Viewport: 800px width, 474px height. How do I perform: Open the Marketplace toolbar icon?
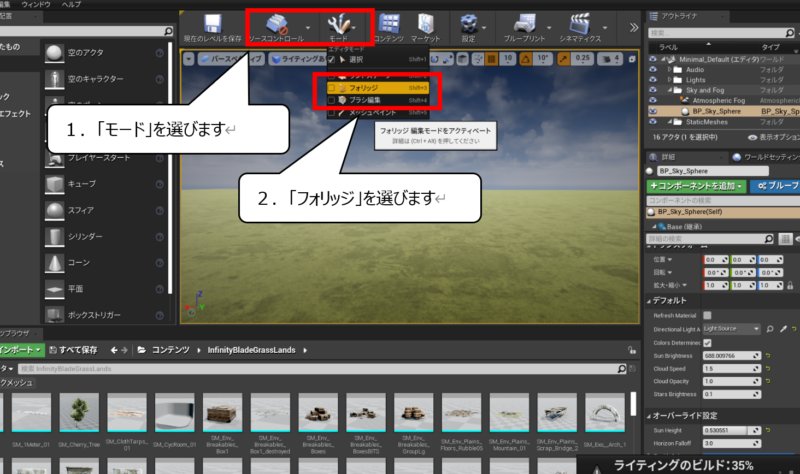426,24
